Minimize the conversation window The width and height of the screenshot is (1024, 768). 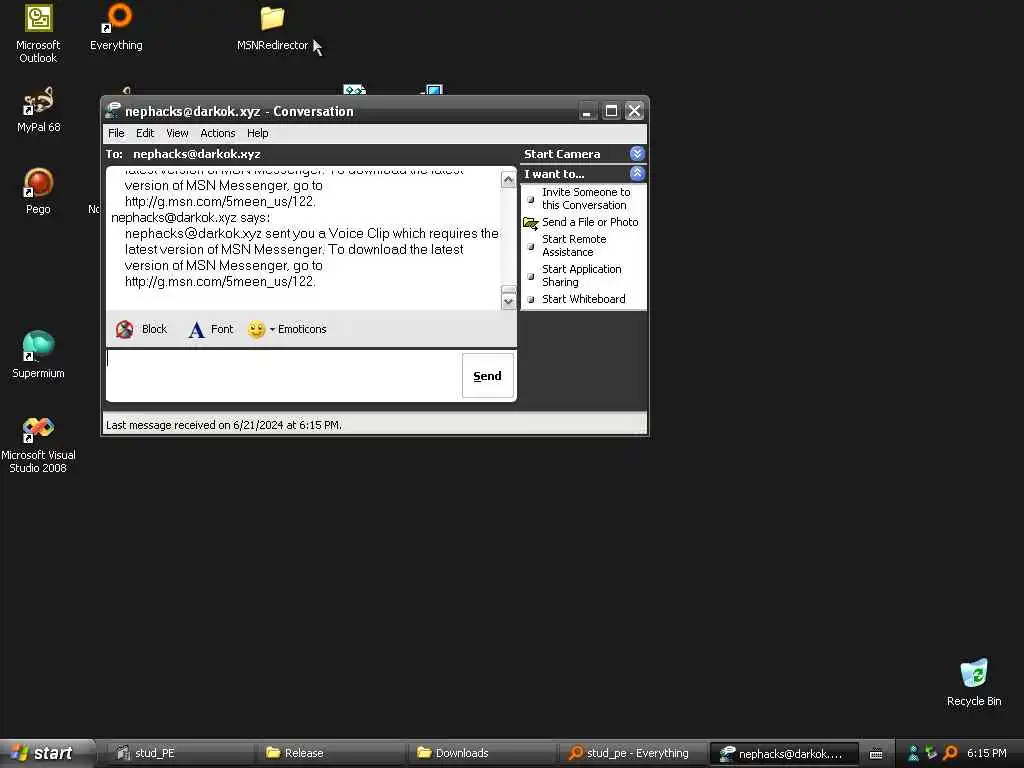point(588,111)
